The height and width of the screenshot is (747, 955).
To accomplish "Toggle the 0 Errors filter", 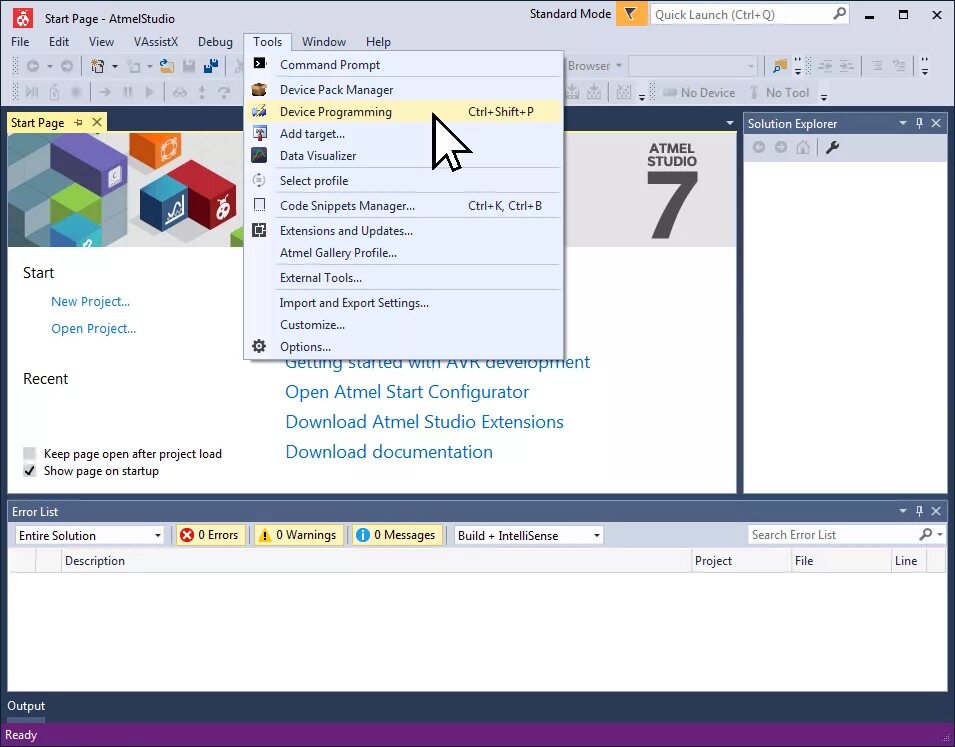I will [x=211, y=535].
